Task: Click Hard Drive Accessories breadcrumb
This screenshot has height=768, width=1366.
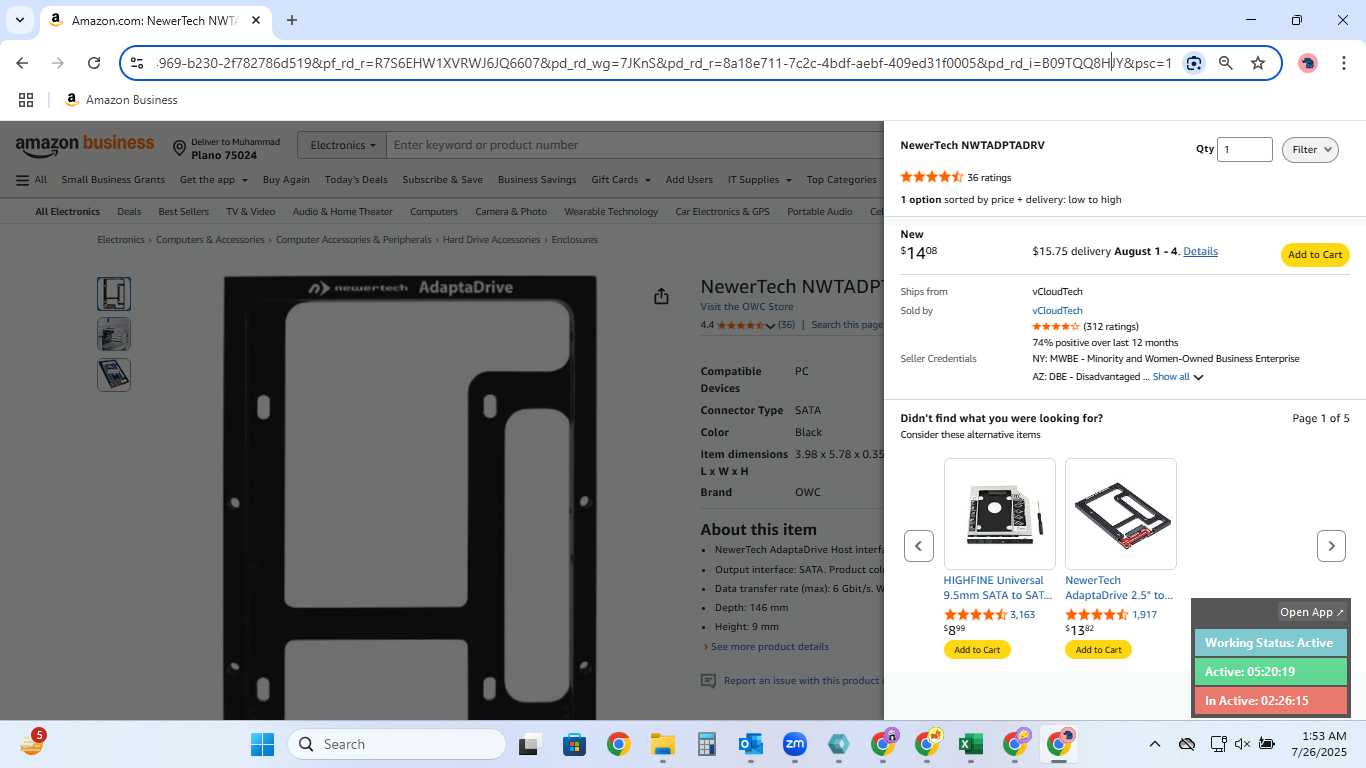Action: pyautogui.click(x=491, y=240)
